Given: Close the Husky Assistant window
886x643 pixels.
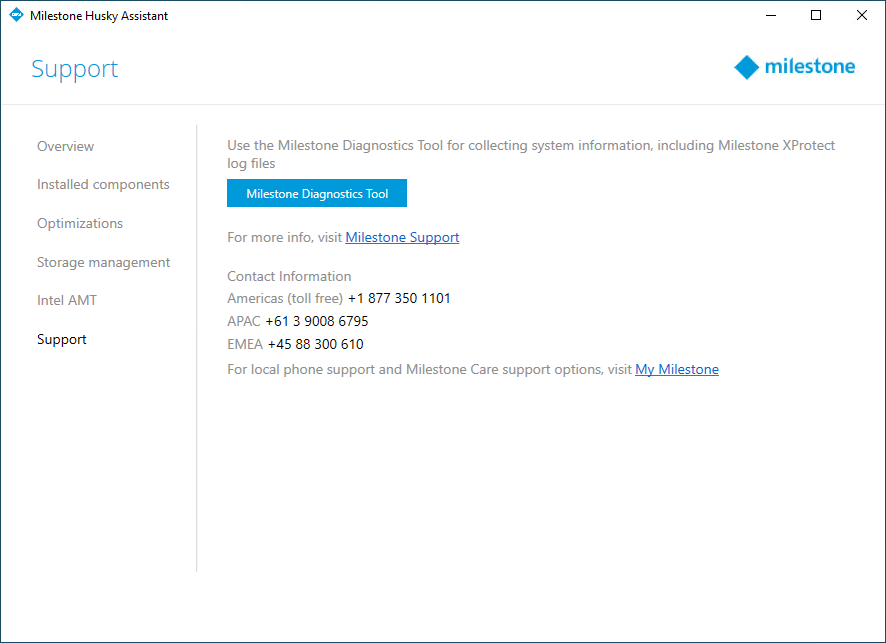Looking at the screenshot, I should click(x=862, y=15).
